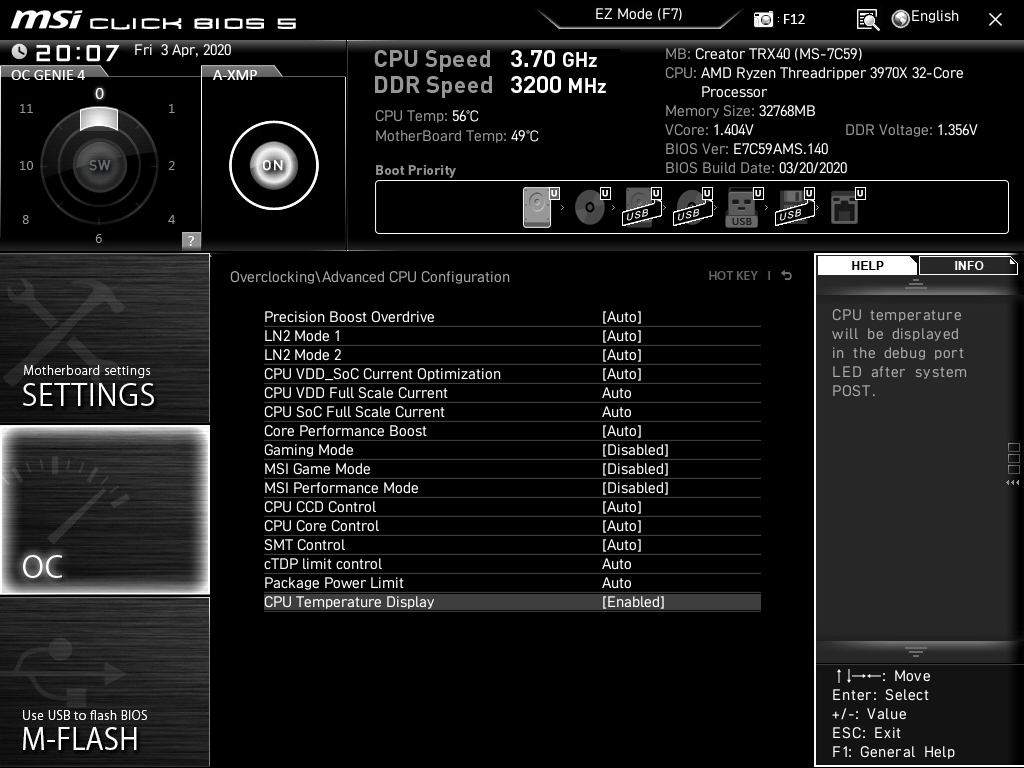
Task: Click the globe language icon
Action: tap(901, 19)
